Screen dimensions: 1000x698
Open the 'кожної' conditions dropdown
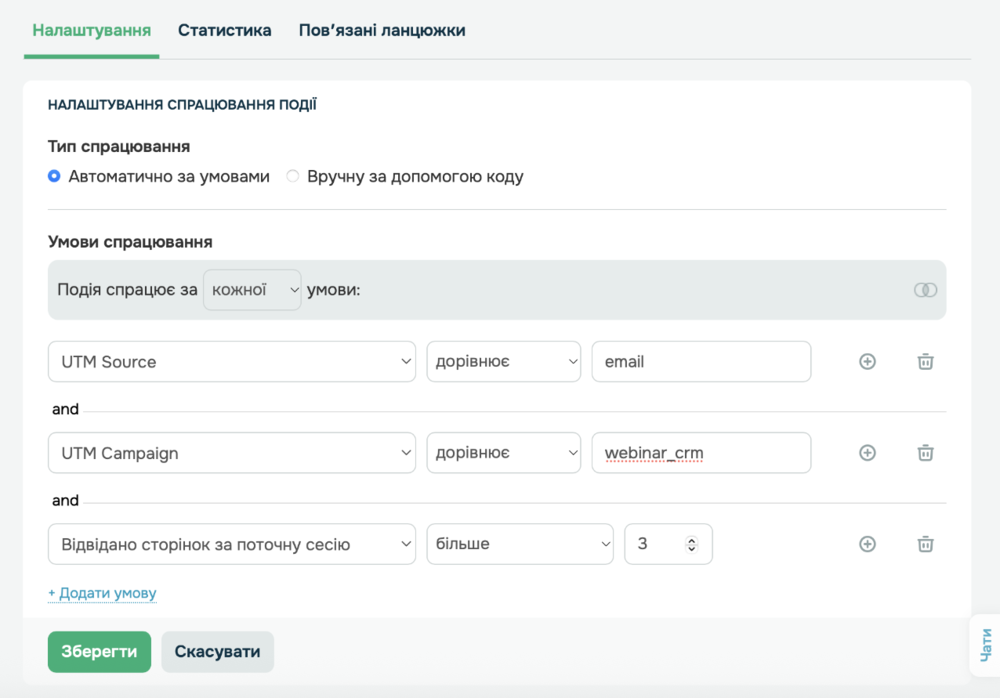coord(252,290)
